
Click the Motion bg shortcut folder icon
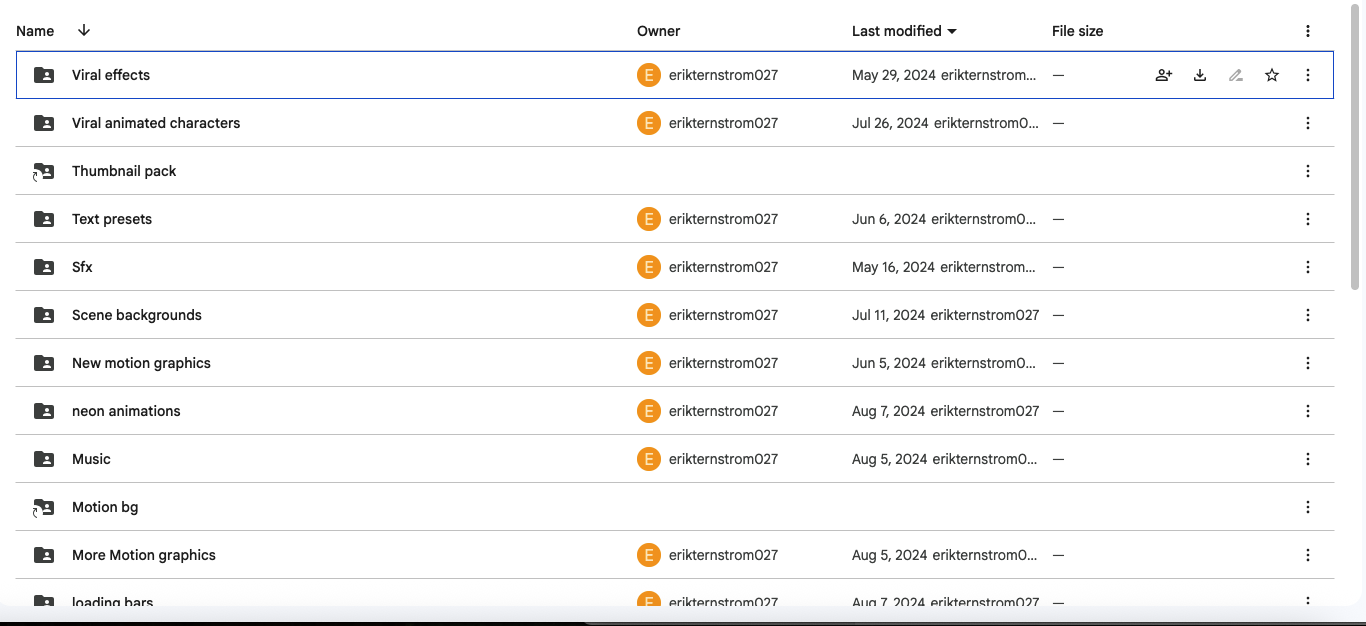(44, 507)
